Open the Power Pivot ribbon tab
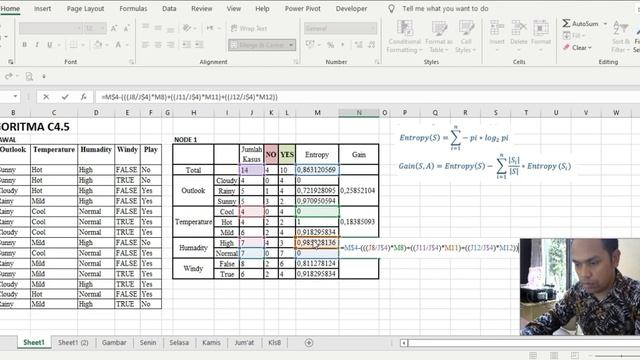Viewport: 640px width, 360px height. click(302, 9)
